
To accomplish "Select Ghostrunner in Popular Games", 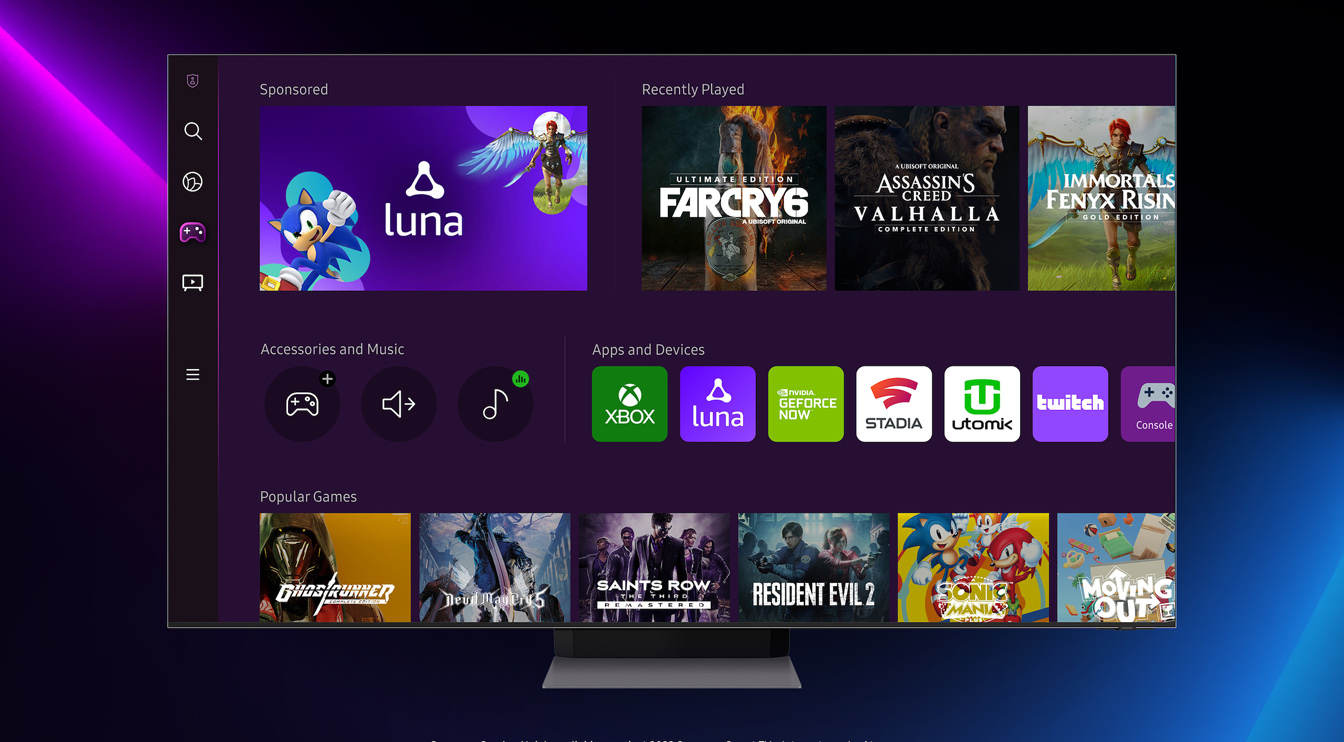I will 335,568.
